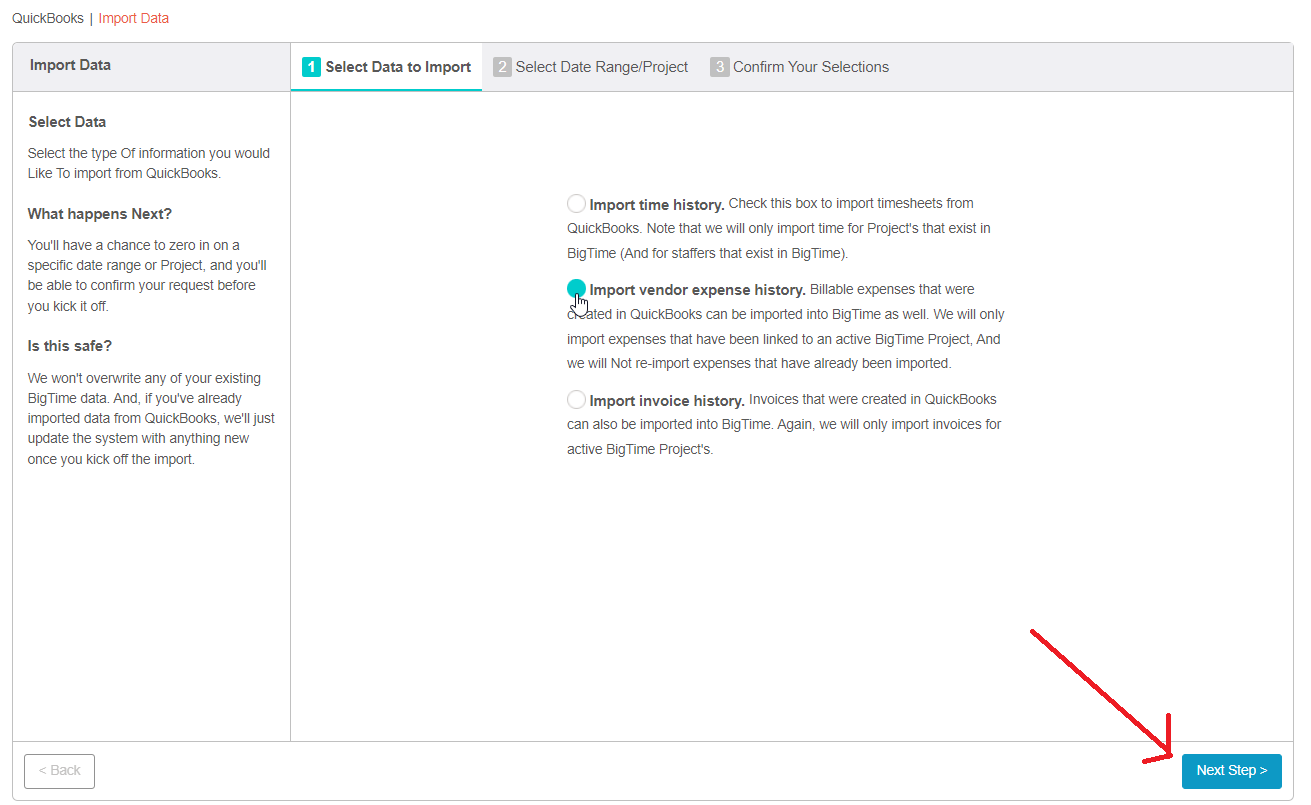Click the Back button
The image size is (1311, 805).
click(59, 771)
